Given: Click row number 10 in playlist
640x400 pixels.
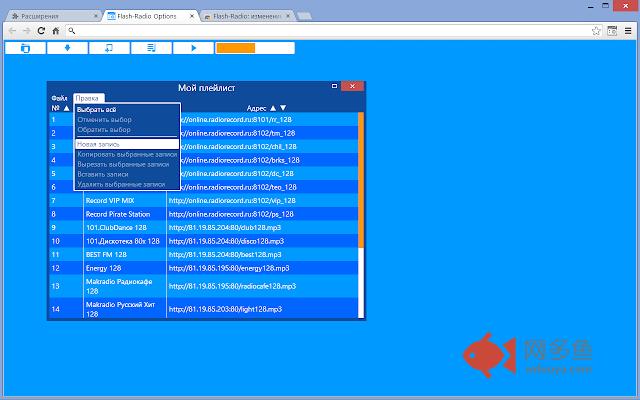Looking at the screenshot, I should pos(56,241).
